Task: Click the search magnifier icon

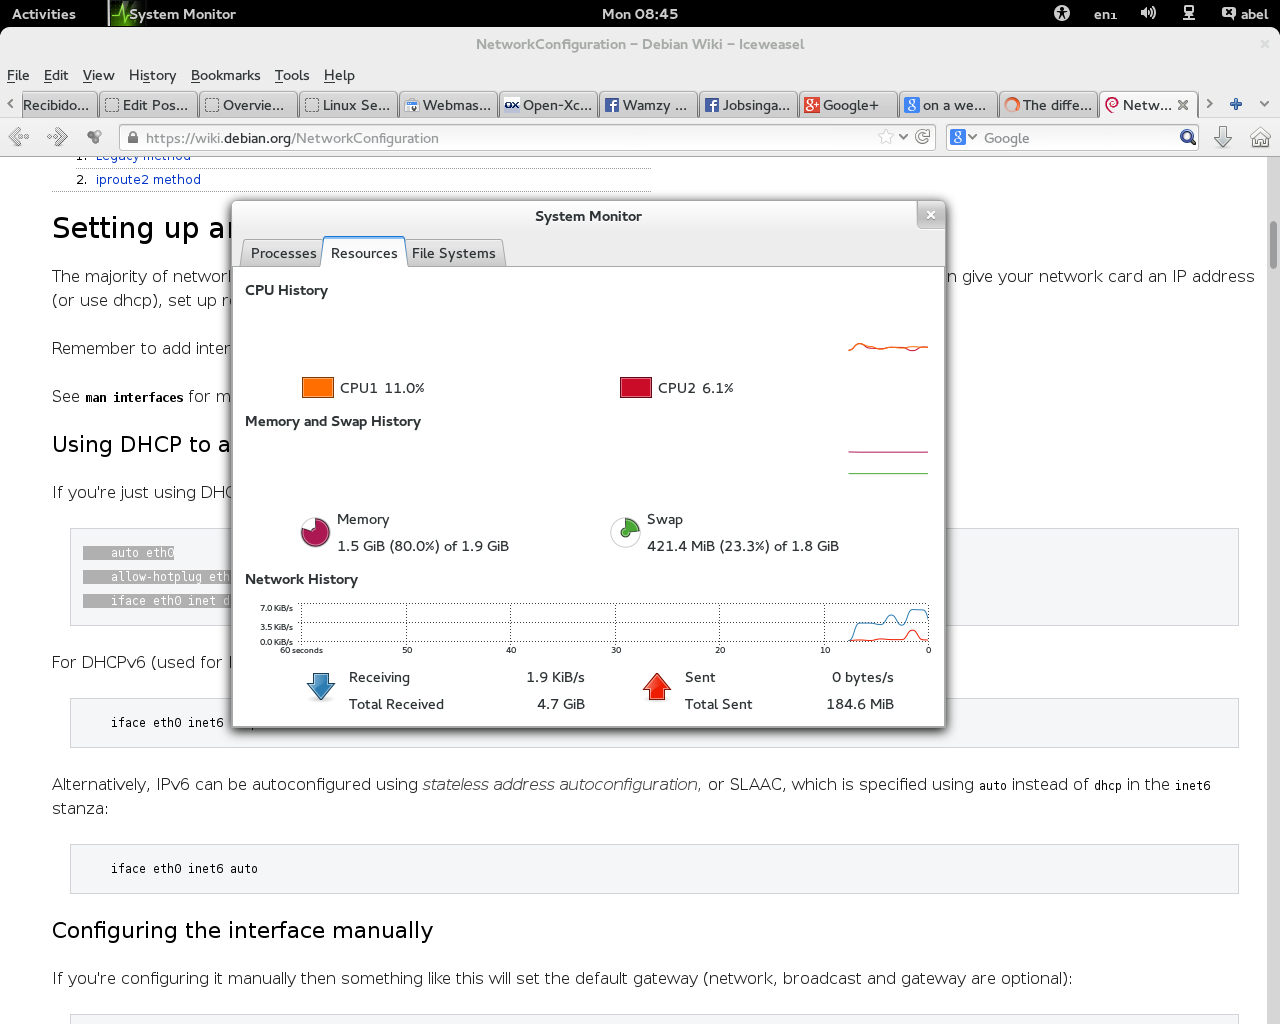Action: (x=1187, y=138)
